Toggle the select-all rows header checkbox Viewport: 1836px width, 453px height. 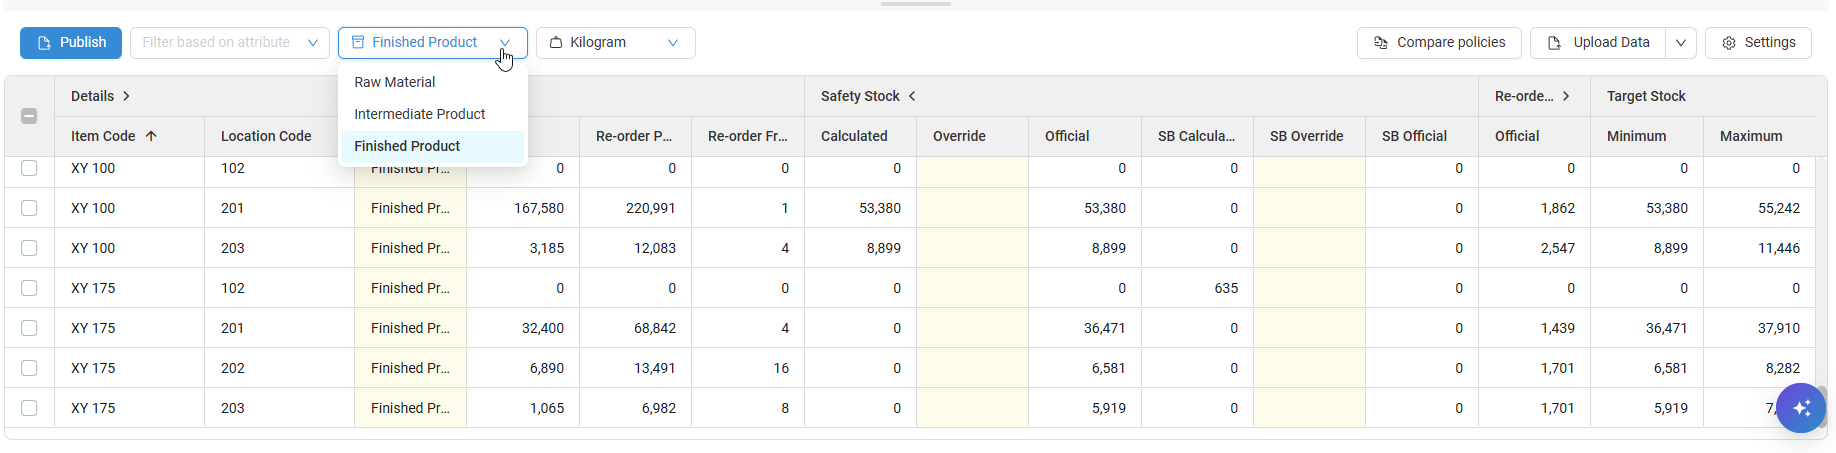[x=29, y=116]
